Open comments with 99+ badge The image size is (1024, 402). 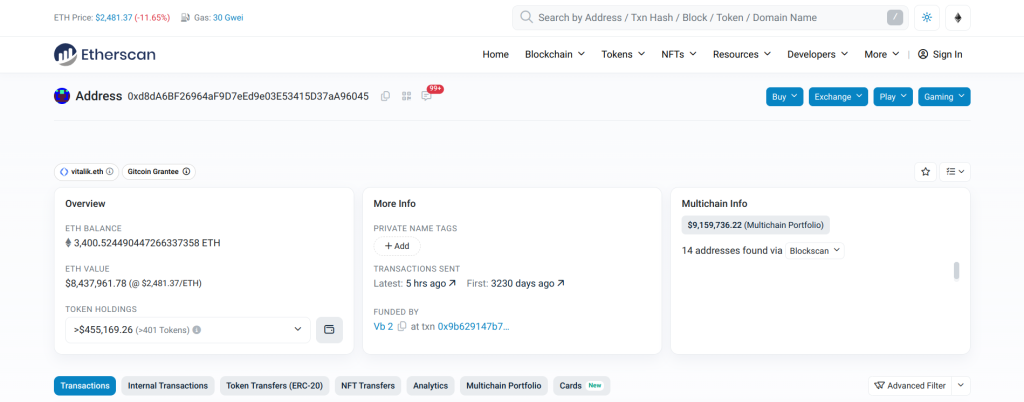click(426, 96)
